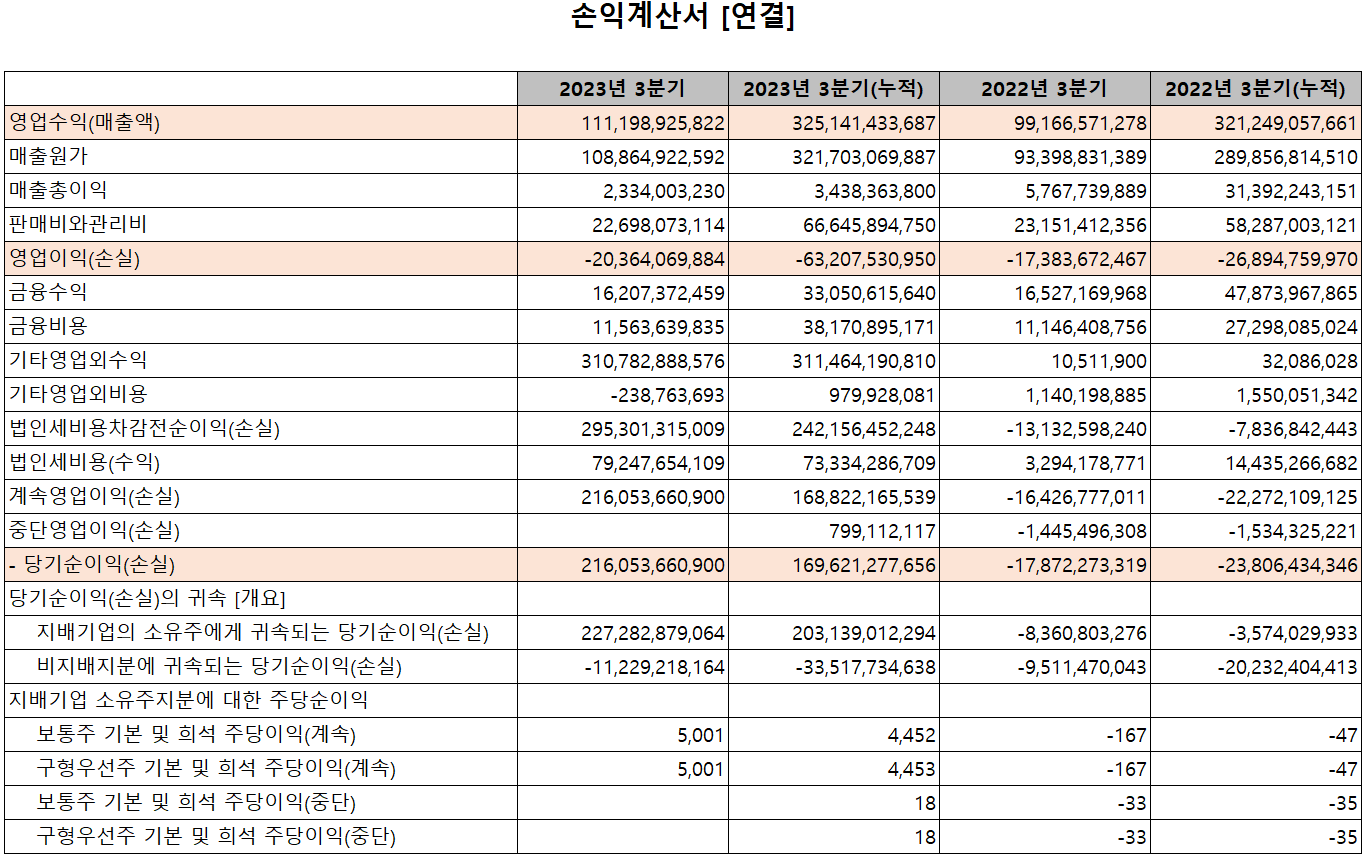
Task: Click the 당기순이익(손실)의 귀속 [개요] label
Action: point(147,599)
